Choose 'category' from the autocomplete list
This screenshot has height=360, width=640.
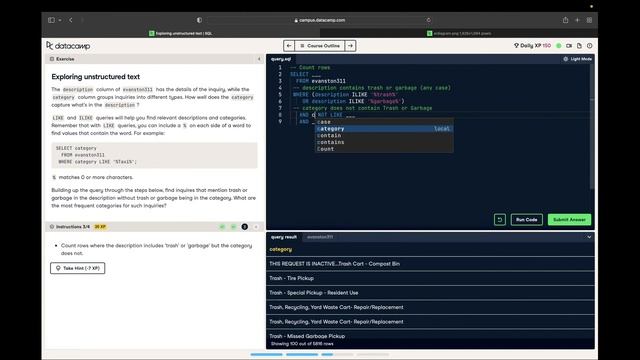click(384, 129)
